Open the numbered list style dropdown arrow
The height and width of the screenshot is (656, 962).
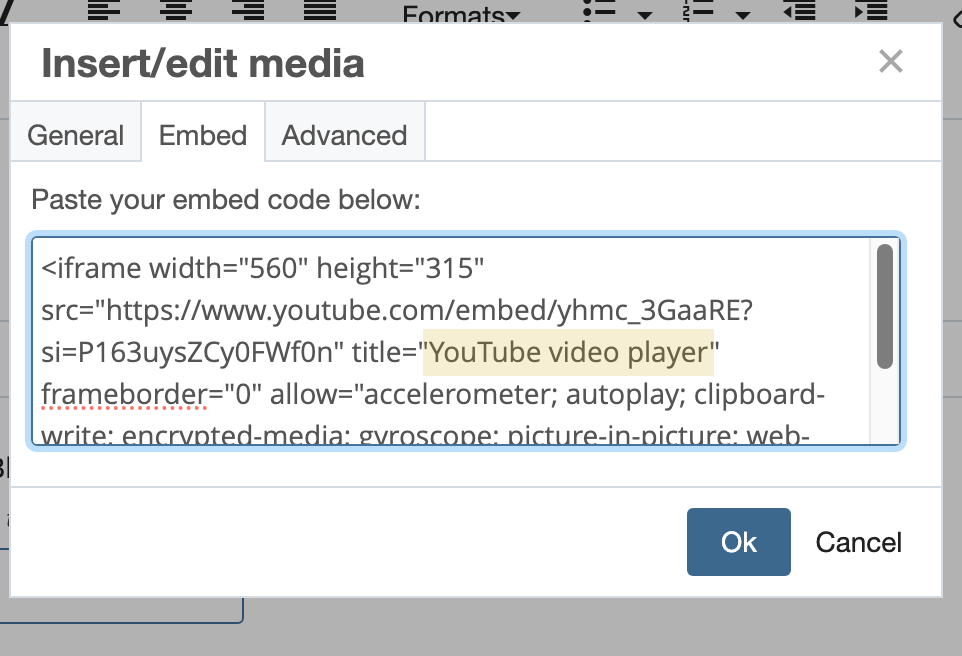point(741,16)
